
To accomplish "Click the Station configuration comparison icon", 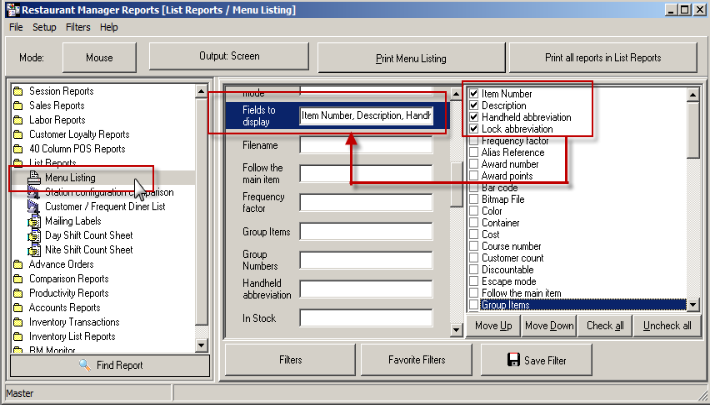I will point(34,192).
